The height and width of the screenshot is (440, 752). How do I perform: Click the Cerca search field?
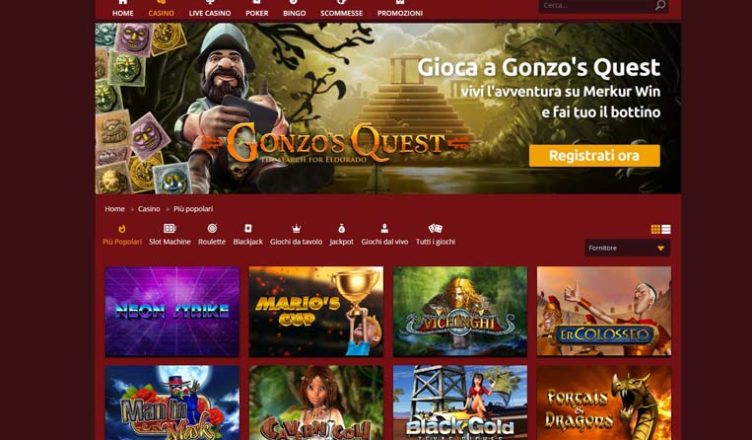point(597,5)
